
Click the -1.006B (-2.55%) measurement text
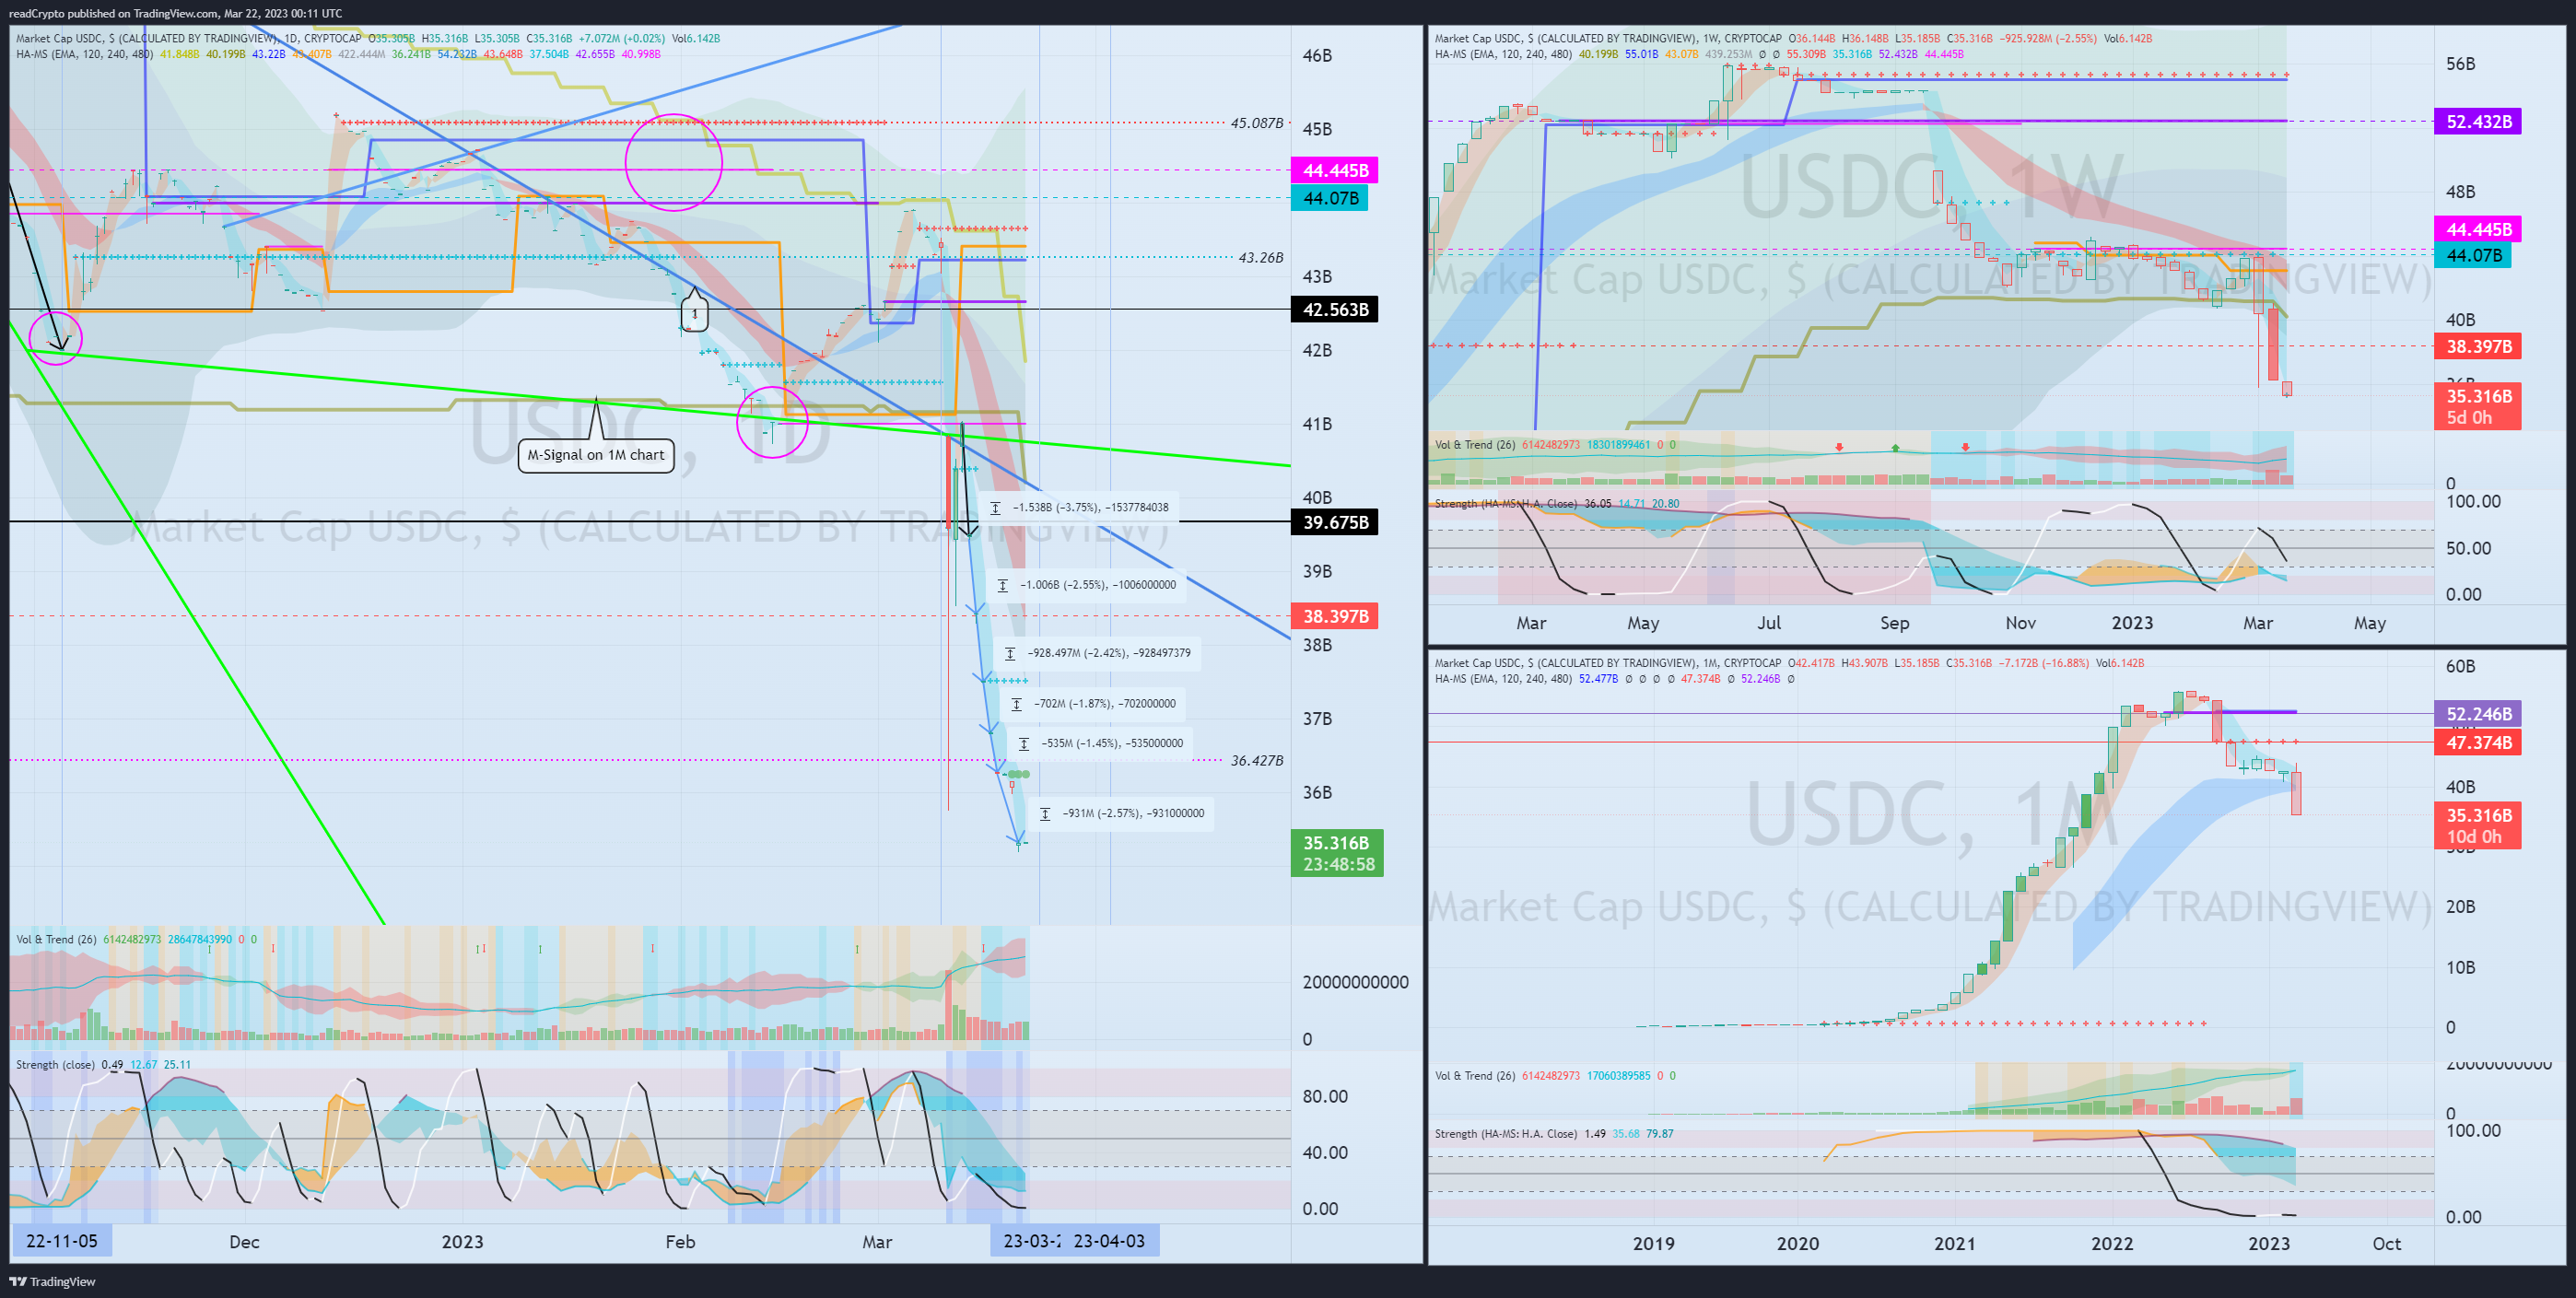[x=1098, y=585]
